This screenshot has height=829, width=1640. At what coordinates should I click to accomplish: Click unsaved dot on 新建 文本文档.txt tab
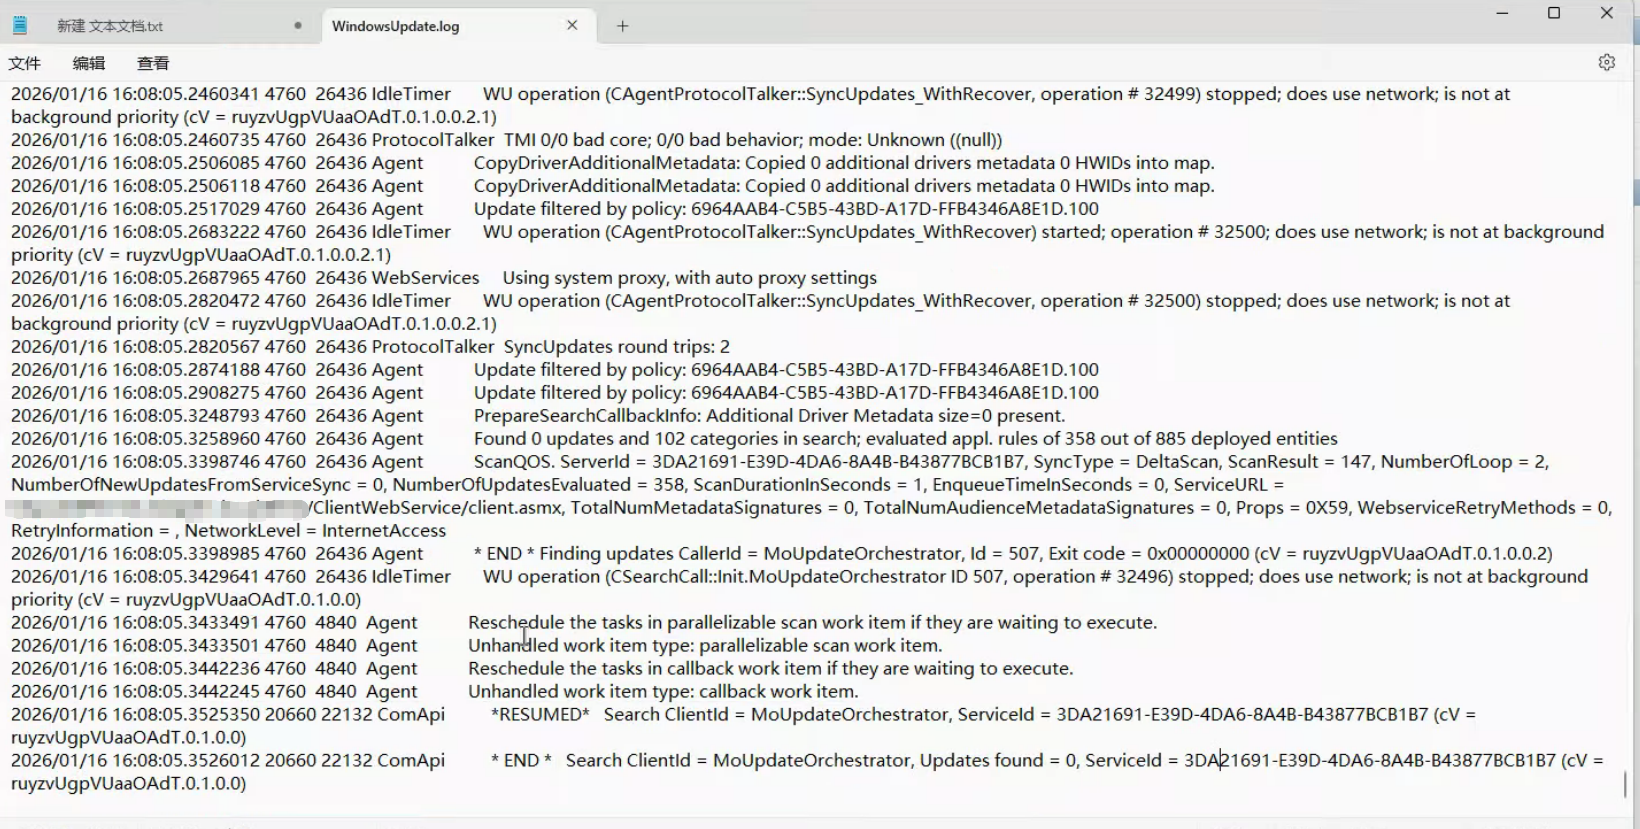[298, 26]
